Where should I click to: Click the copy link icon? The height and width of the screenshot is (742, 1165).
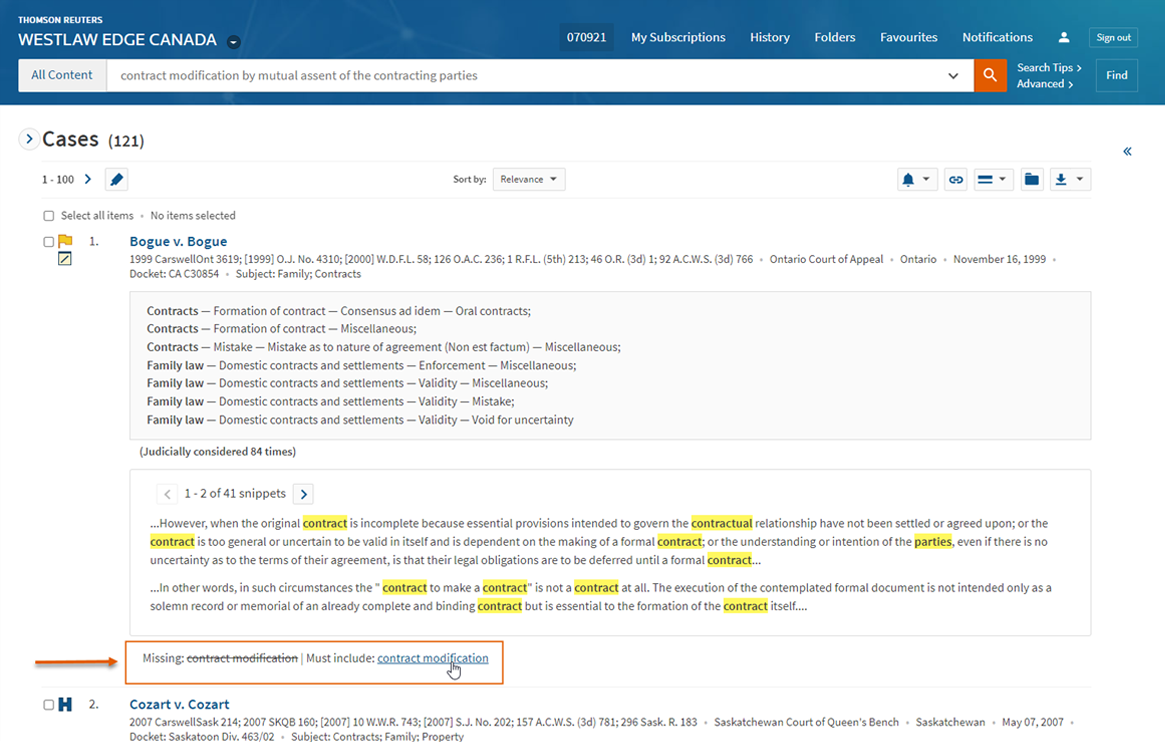click(955, 179)
